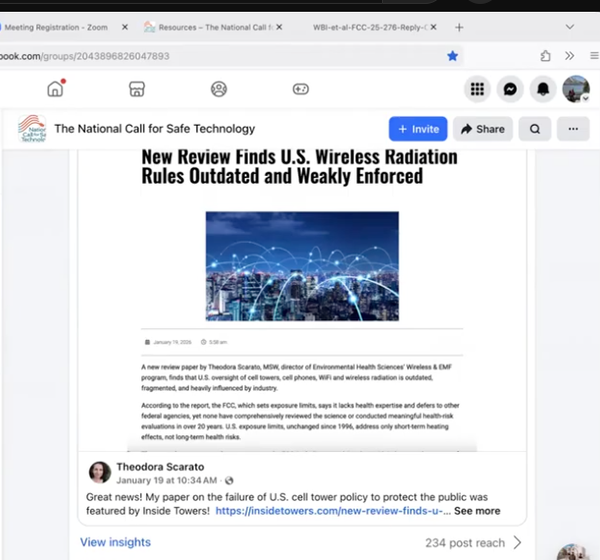Switch to the Meeting Registration - Zoom tab
The image size is (600, 560).
coord(60,27)
